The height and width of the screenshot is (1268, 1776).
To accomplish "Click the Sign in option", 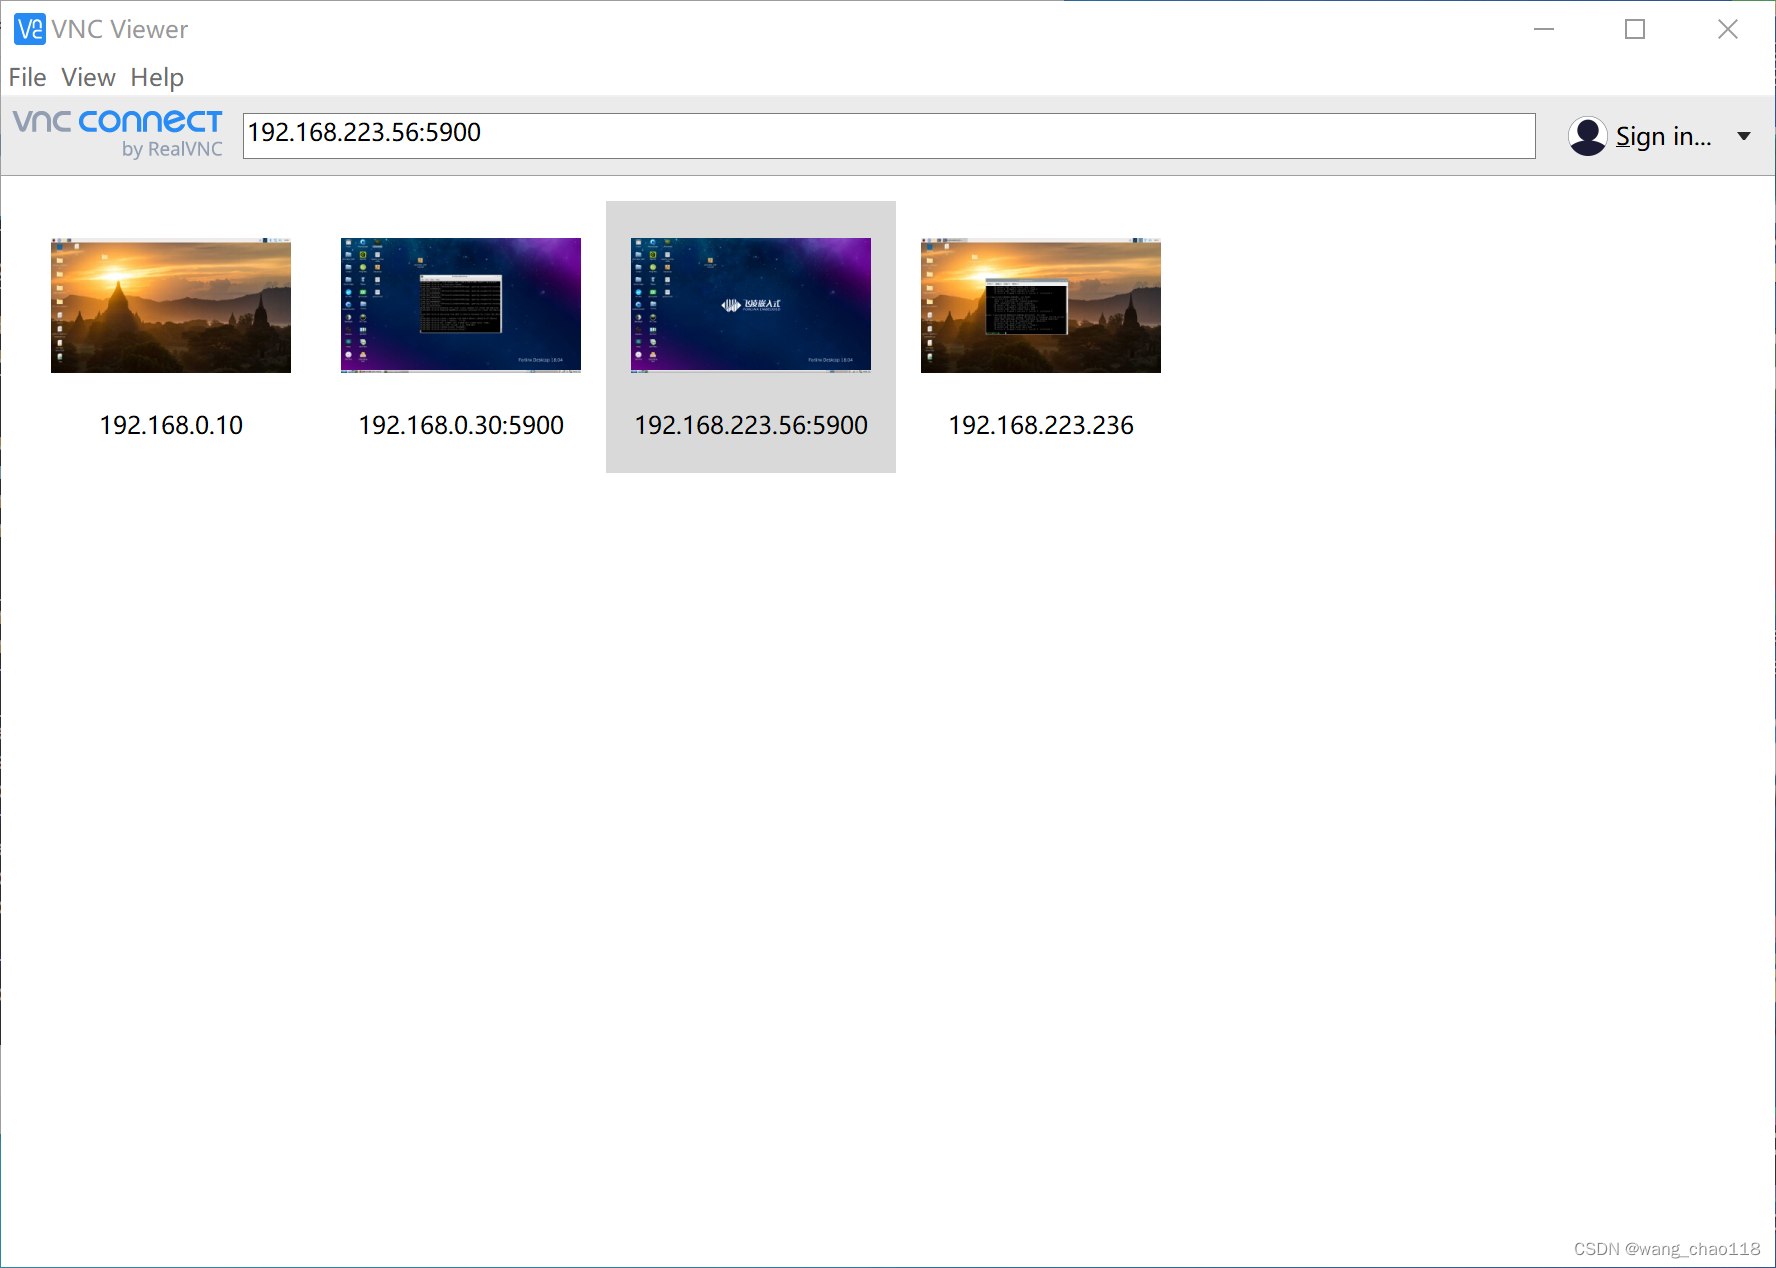I will click(x=1662, y=135).
